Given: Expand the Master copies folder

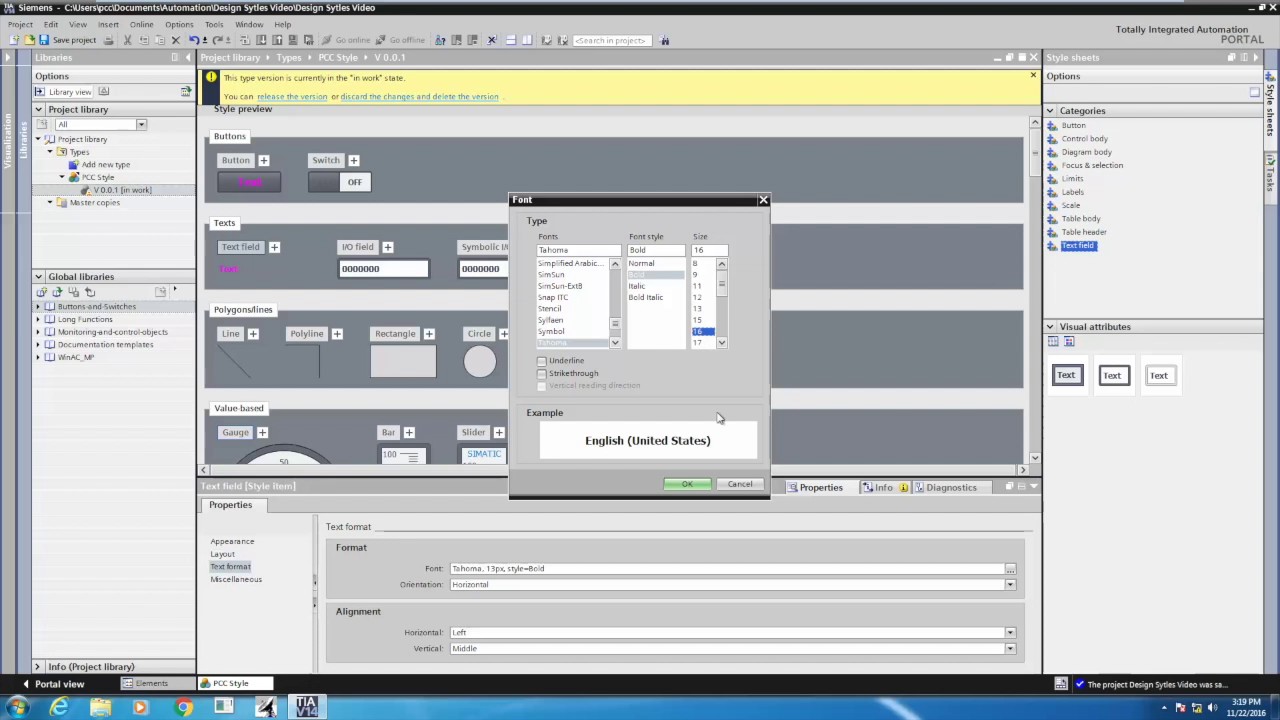Looking at the screenshot, I should pos(50,202).
